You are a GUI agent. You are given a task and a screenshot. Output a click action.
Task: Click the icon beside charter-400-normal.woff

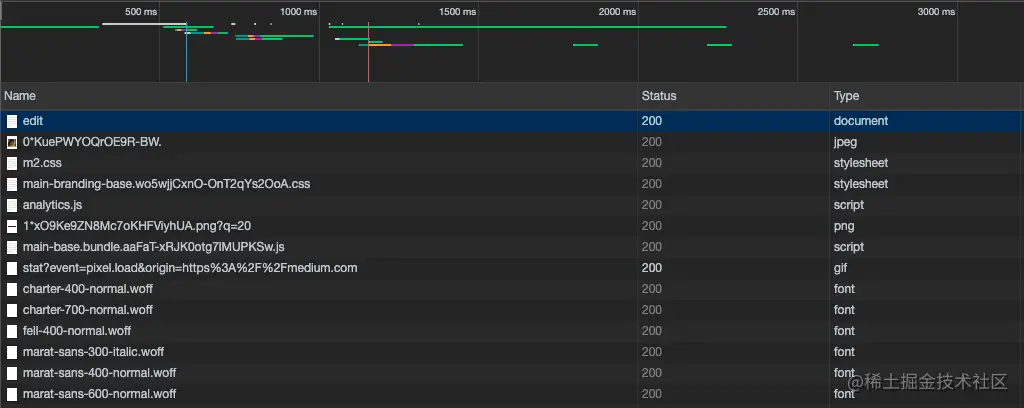click(12, 289)
